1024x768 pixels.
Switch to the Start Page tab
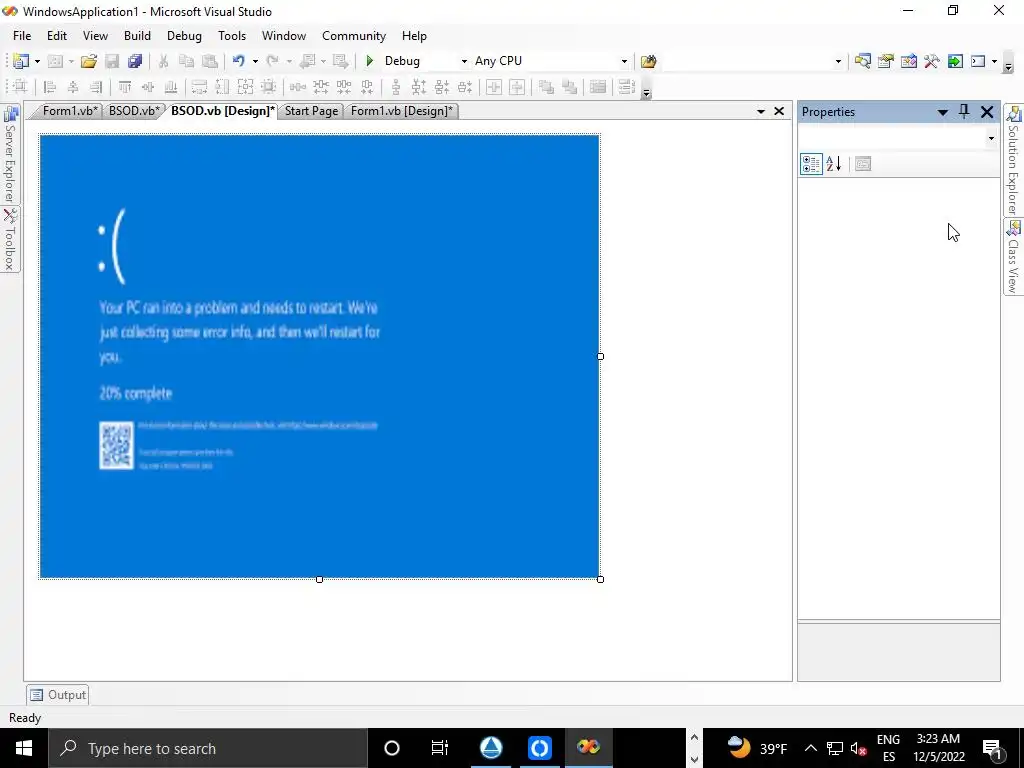point(311,111)
